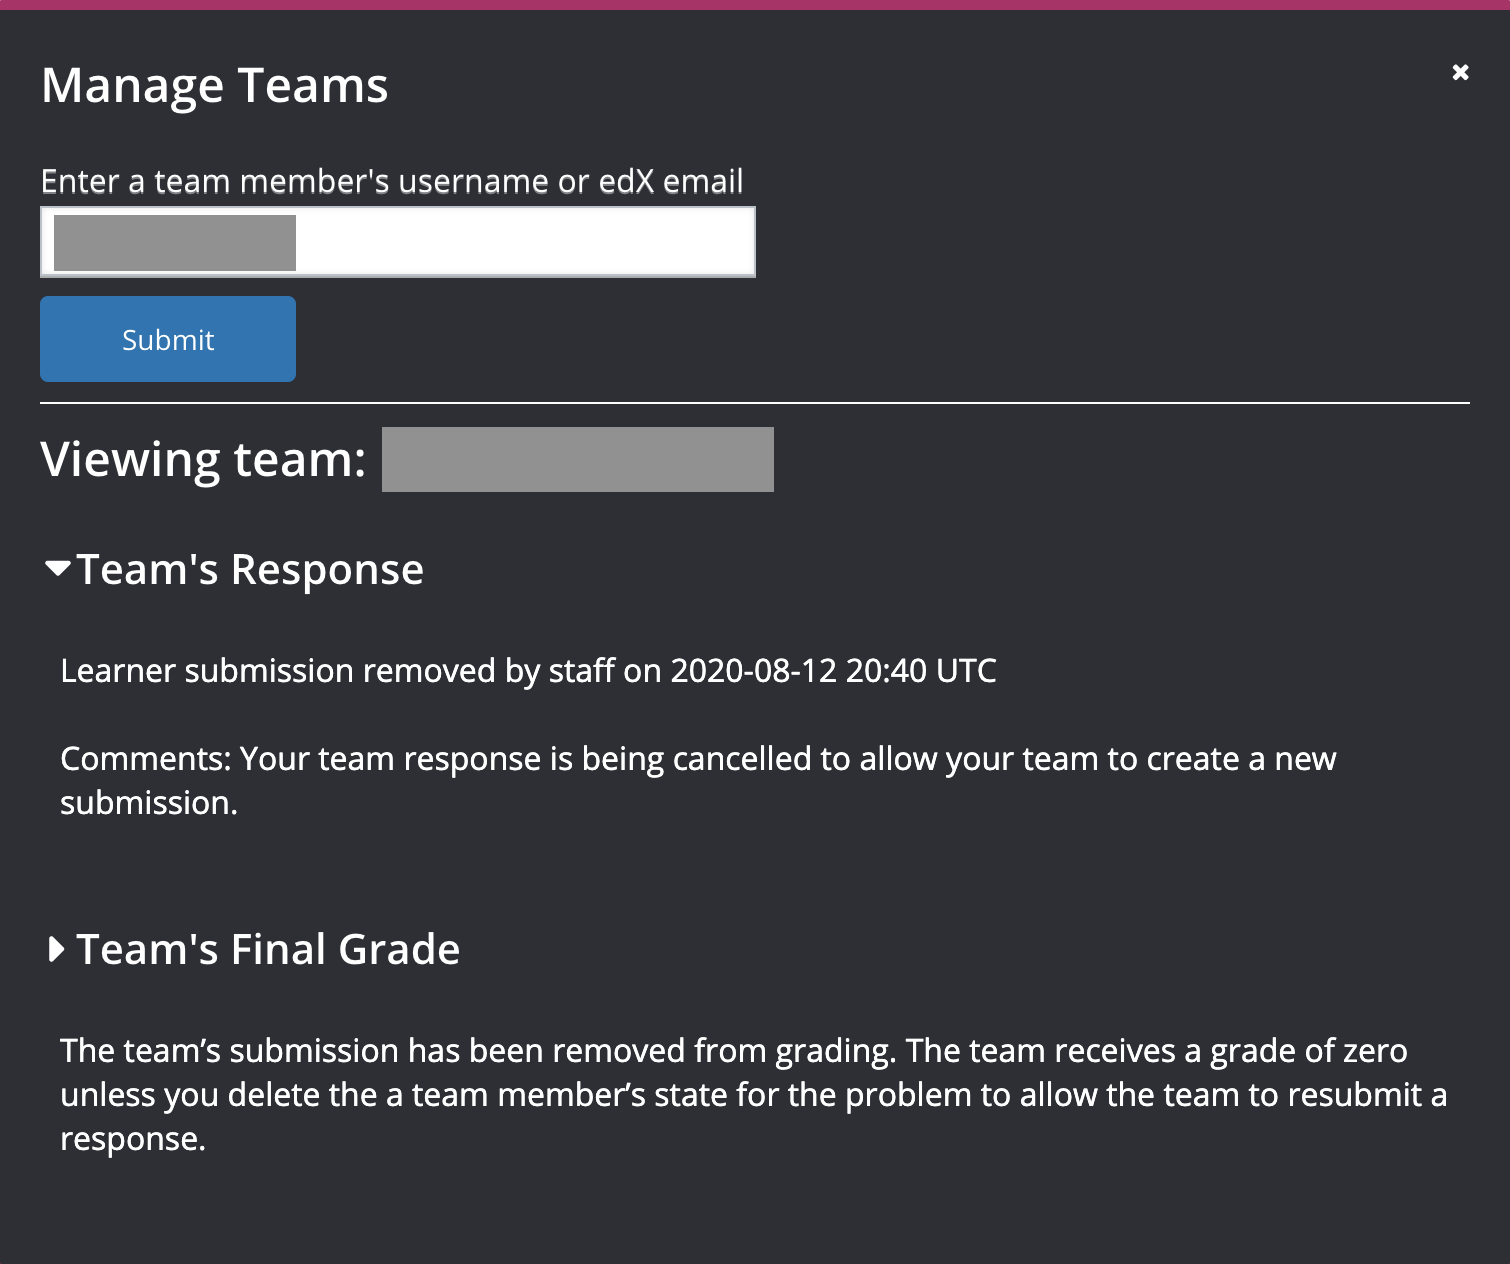Click the redacted team name after Viewing team
Viewport: 1510px width, 1264px height.
(x=577, y=459)
